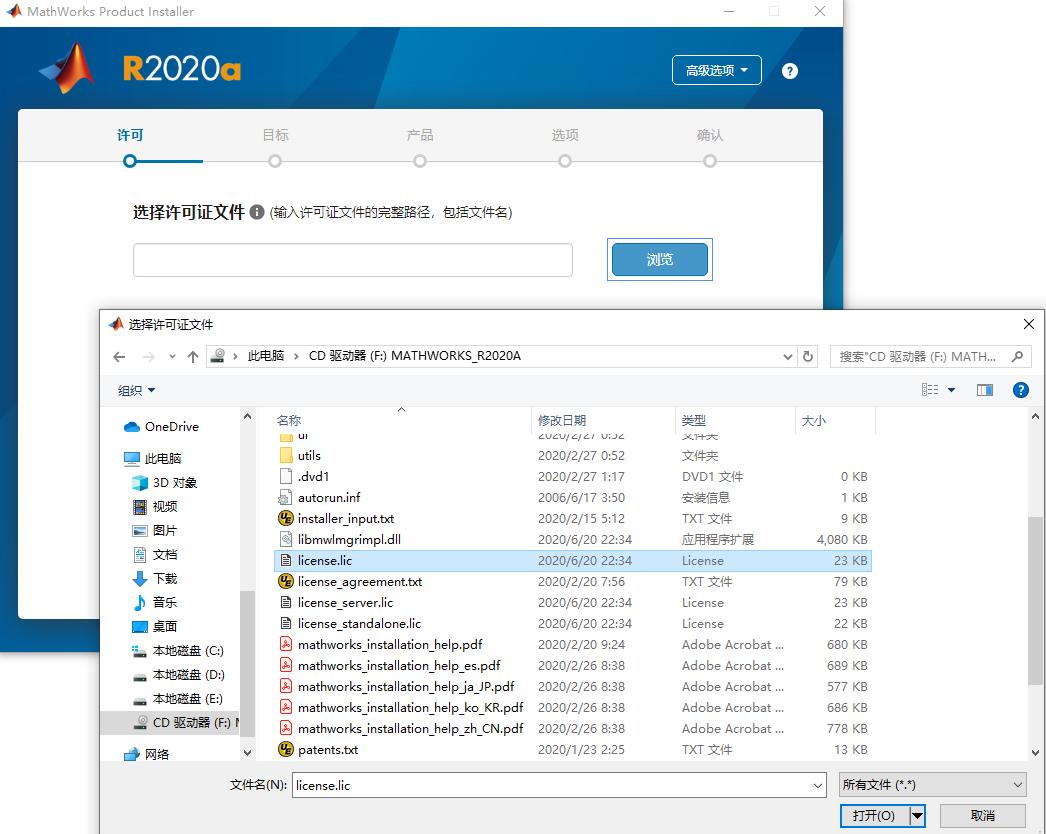This screenshot has height=834, width=1046.
Task: Sort files by the 名称 column header
Action: click(288, 420)
